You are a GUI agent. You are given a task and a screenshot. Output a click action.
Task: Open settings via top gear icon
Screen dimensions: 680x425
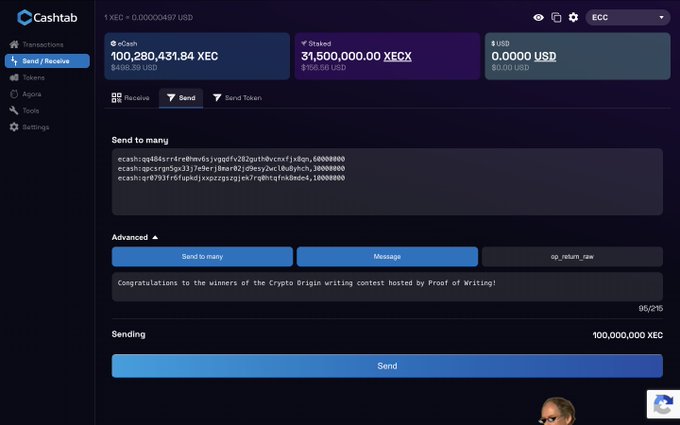[573, 17]
